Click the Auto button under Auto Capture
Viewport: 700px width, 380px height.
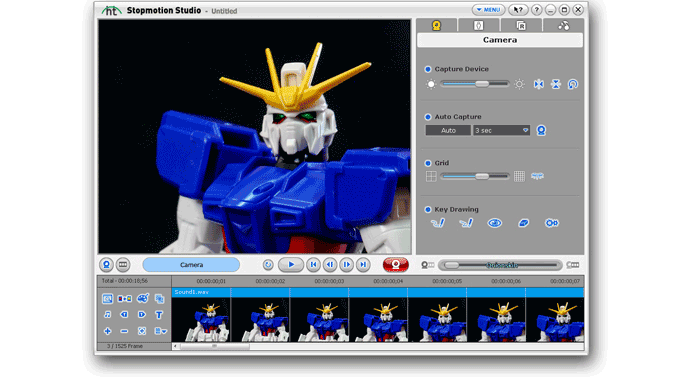(448, 130)
